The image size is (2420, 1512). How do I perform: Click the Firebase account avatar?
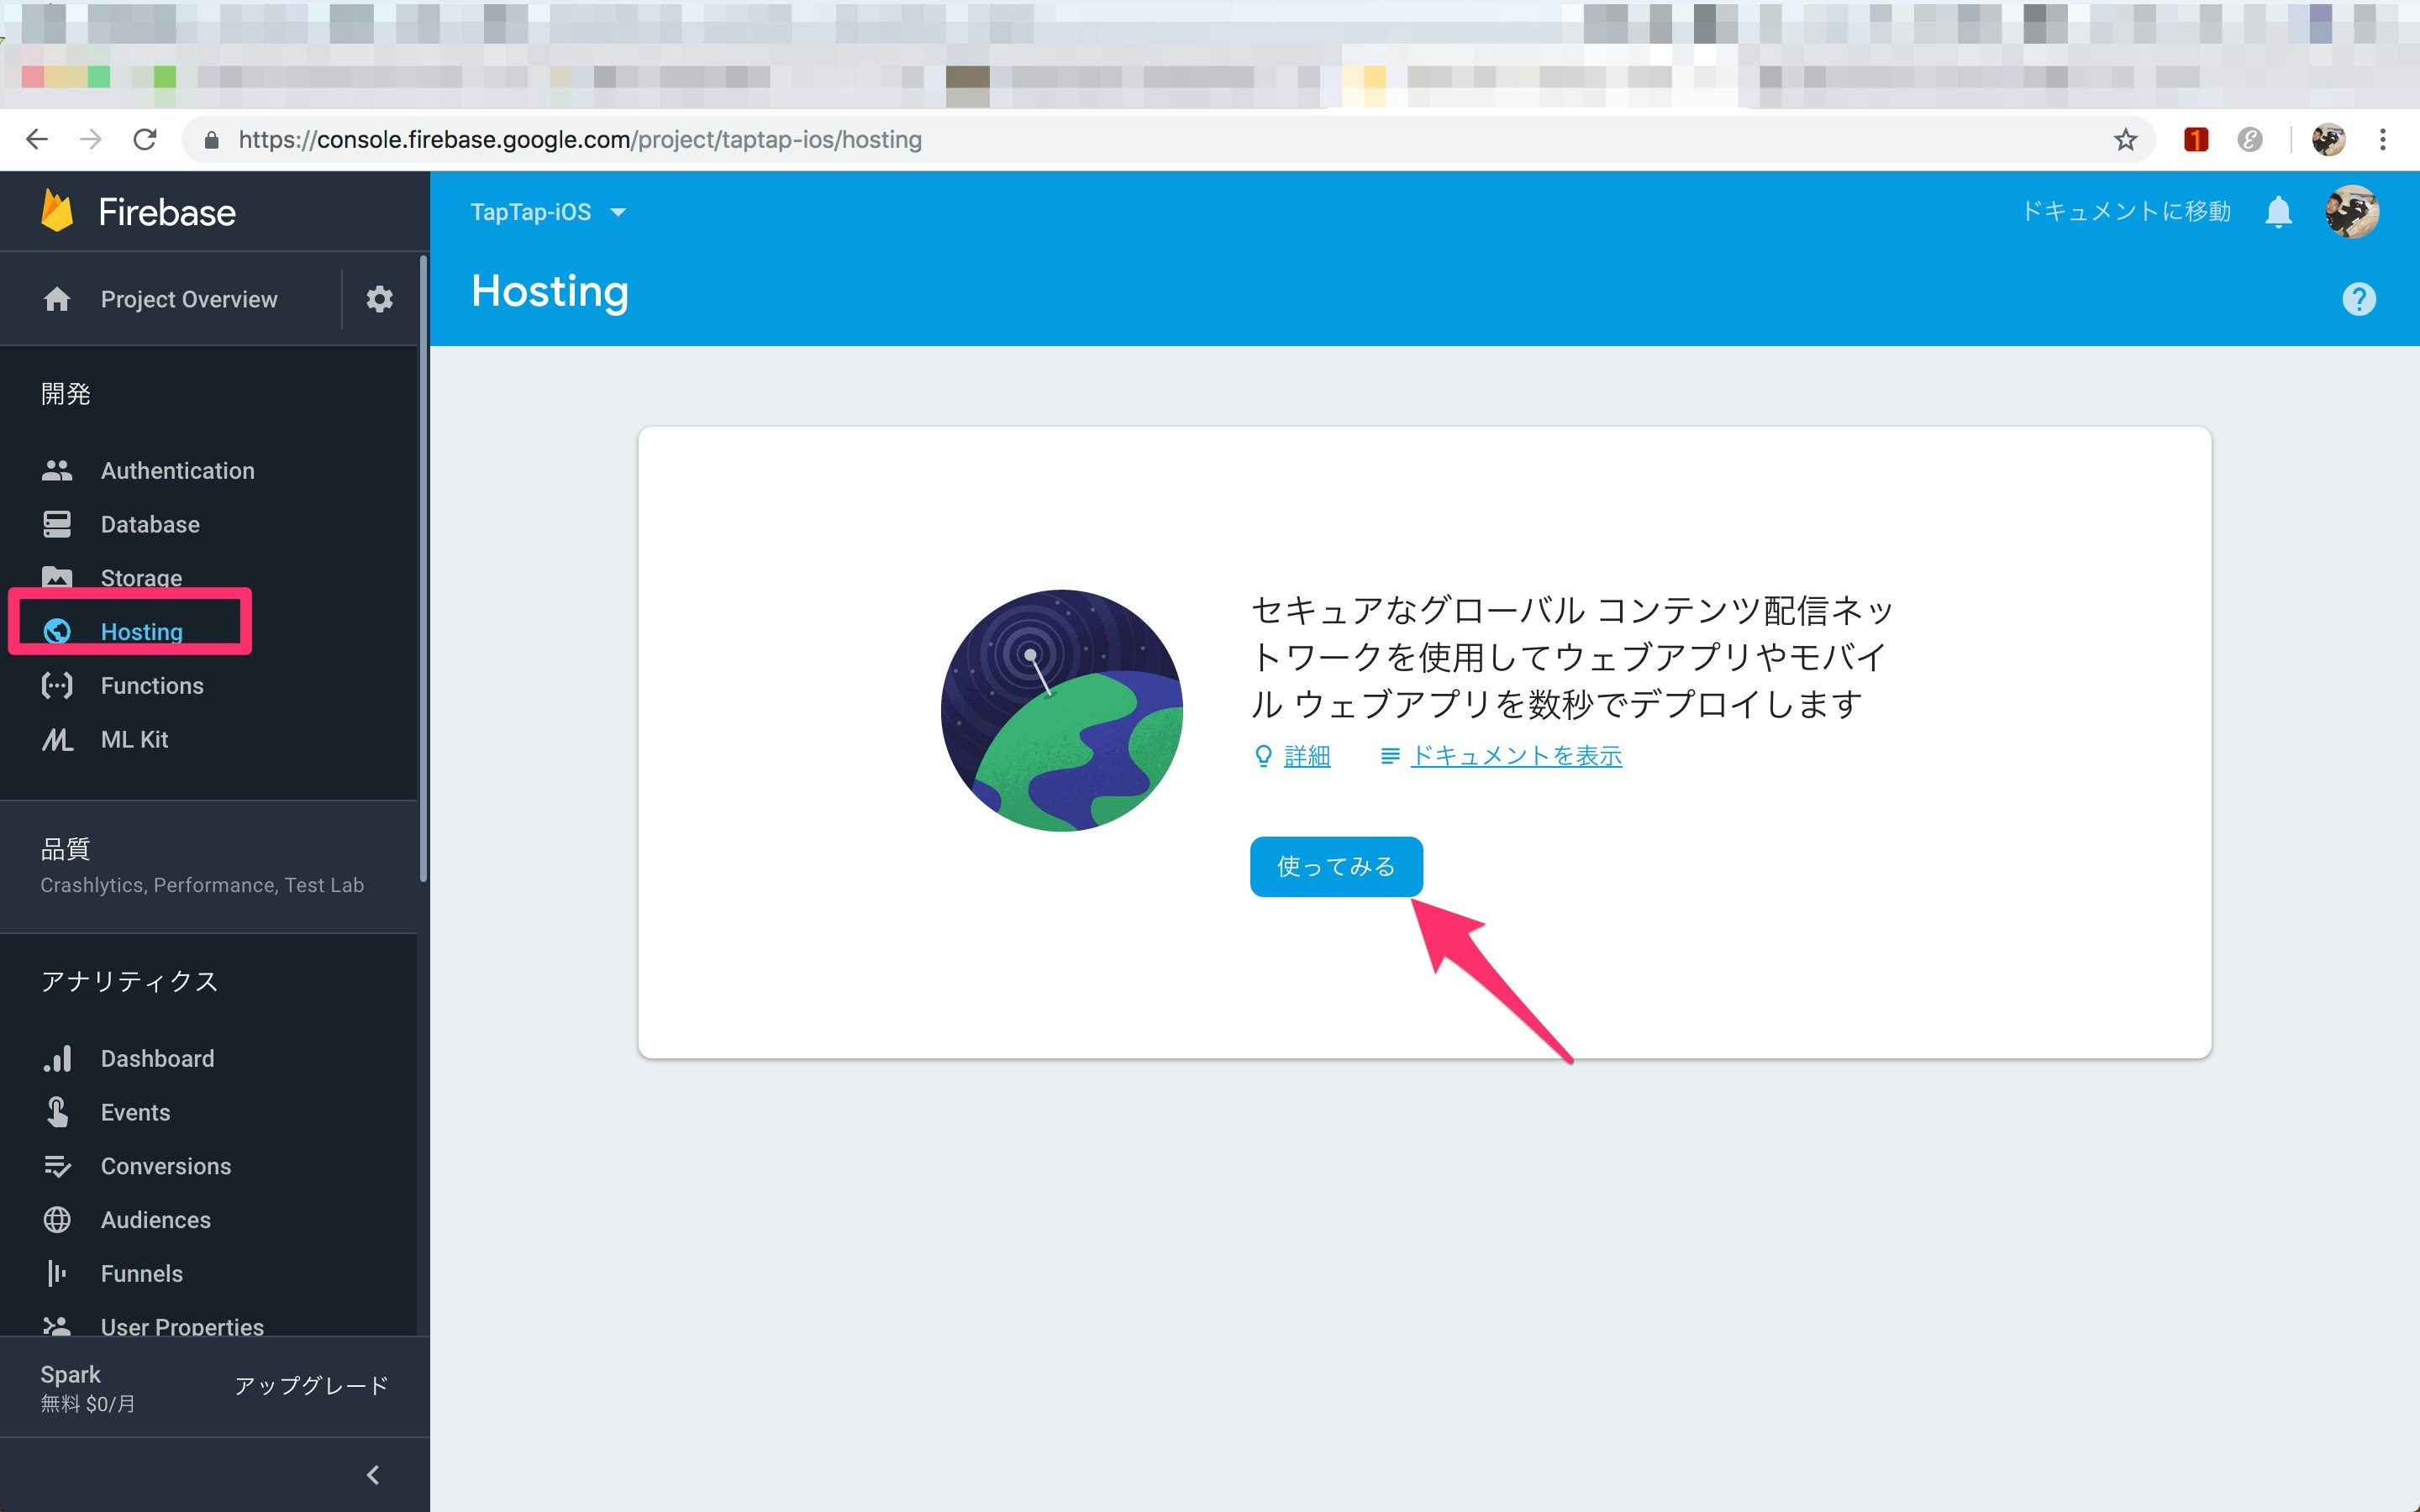click(2351, 212)
